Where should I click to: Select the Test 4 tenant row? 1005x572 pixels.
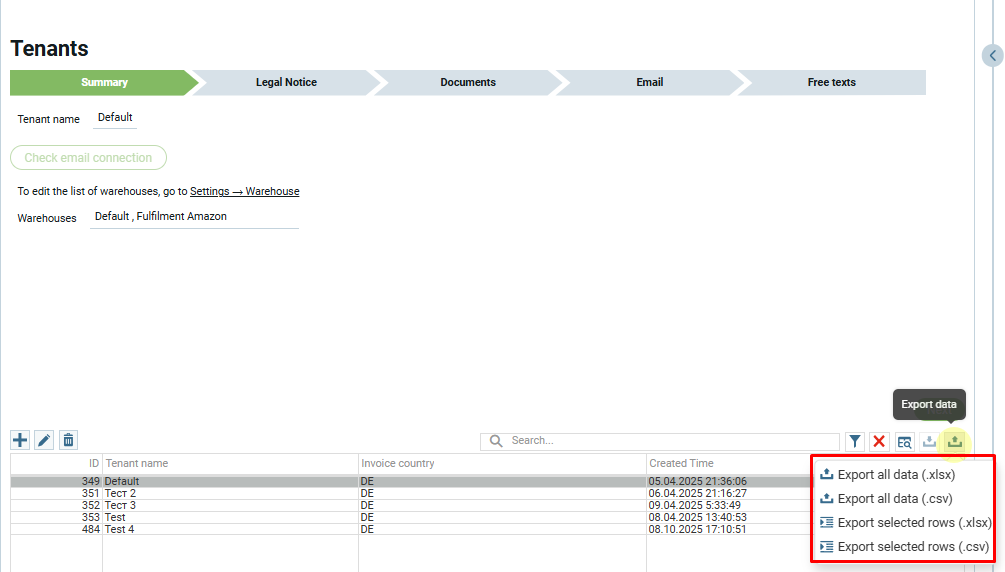230,529
